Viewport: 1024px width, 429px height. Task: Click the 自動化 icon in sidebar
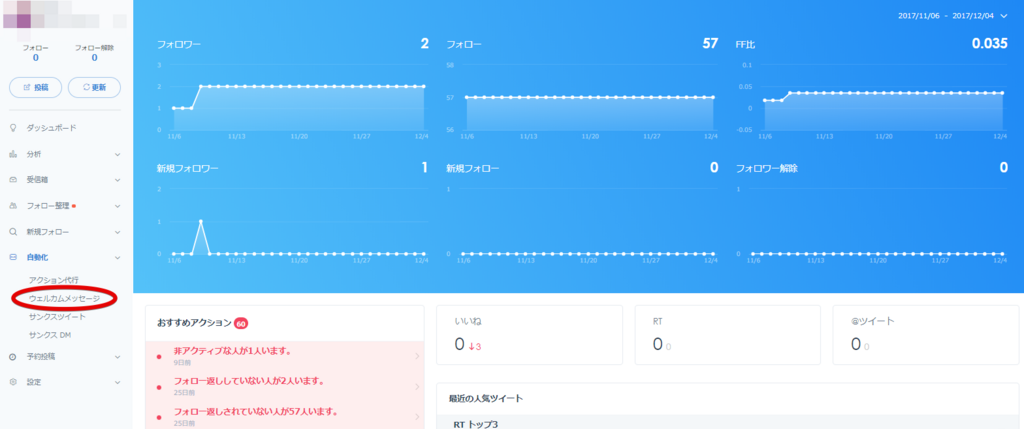(x=13, y=258)
